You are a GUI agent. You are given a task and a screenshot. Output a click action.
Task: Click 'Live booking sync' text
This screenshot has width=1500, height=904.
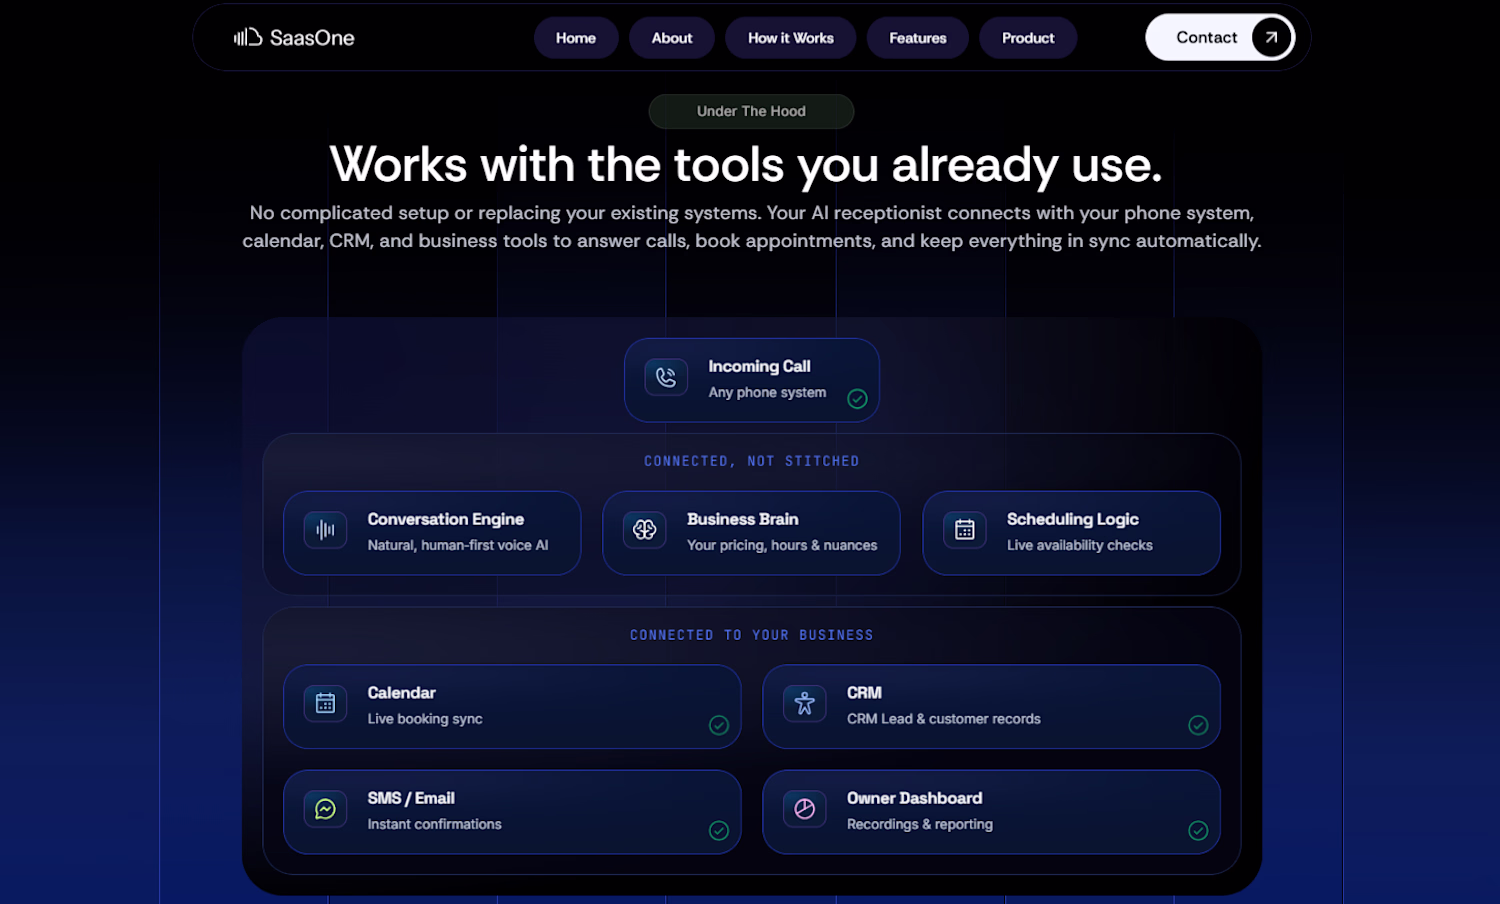coord(425,719)
